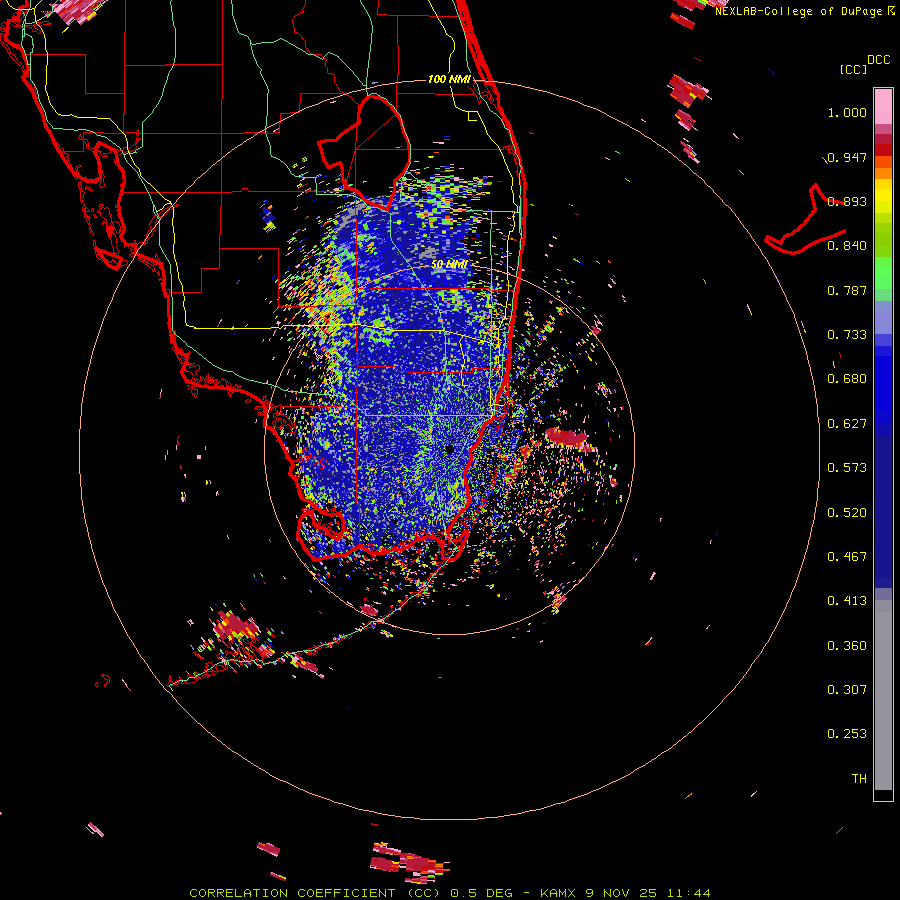Screen dimensions: 900x900
Task: Click the 0.520 scale value
Action: (x=847, y=513)
